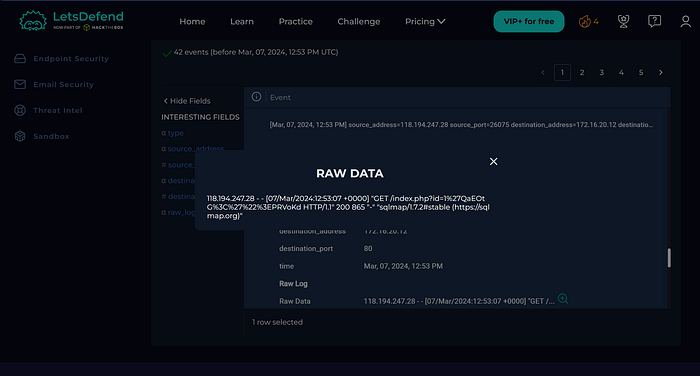
Task: Open the Home page
Action: (x=192, y=21)
